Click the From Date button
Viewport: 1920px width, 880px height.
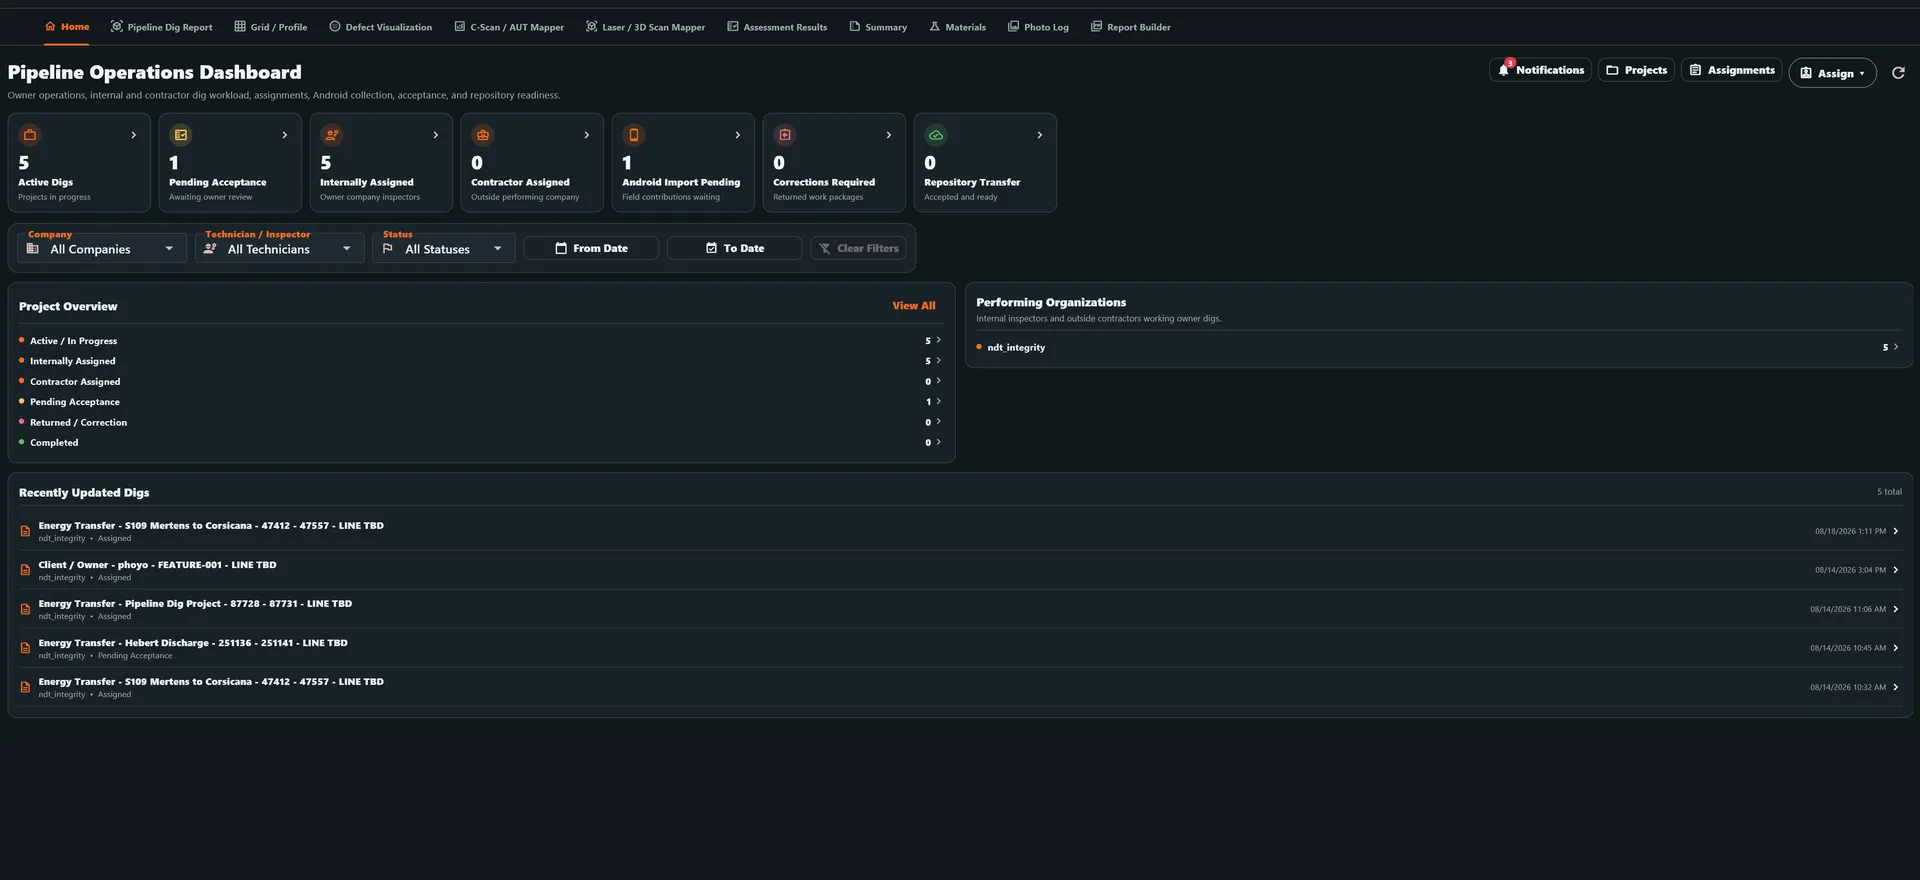pyautogui.click(x=591, y=248)
